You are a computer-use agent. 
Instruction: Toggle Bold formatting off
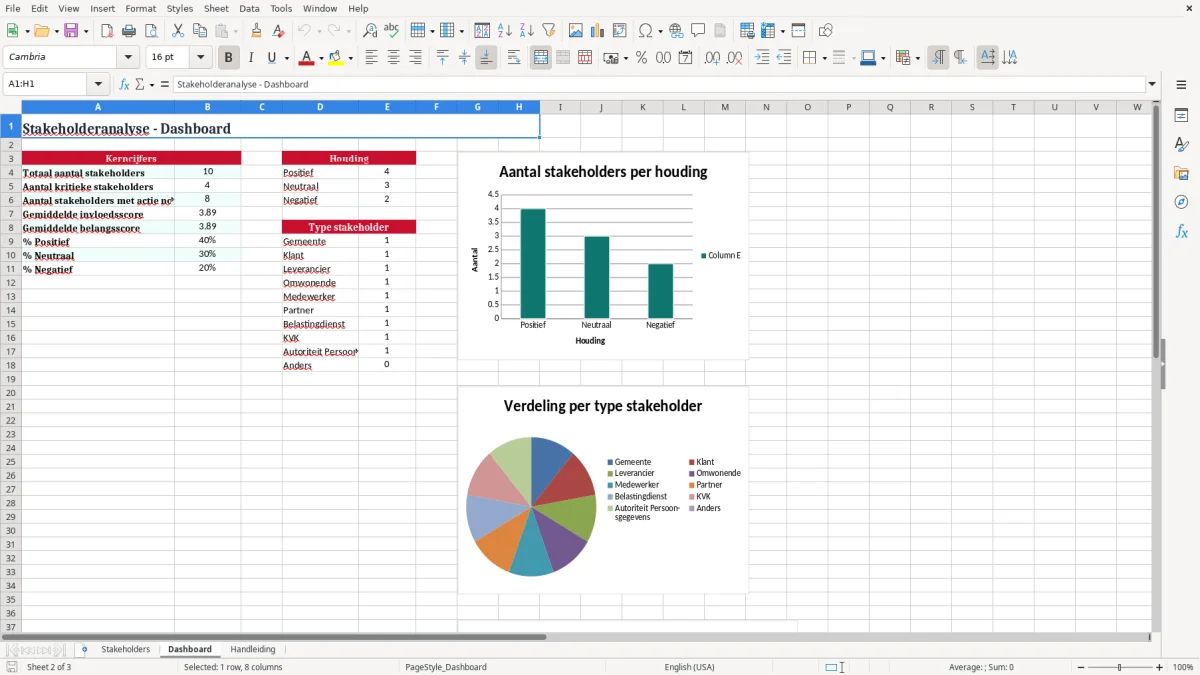(229, 58)
